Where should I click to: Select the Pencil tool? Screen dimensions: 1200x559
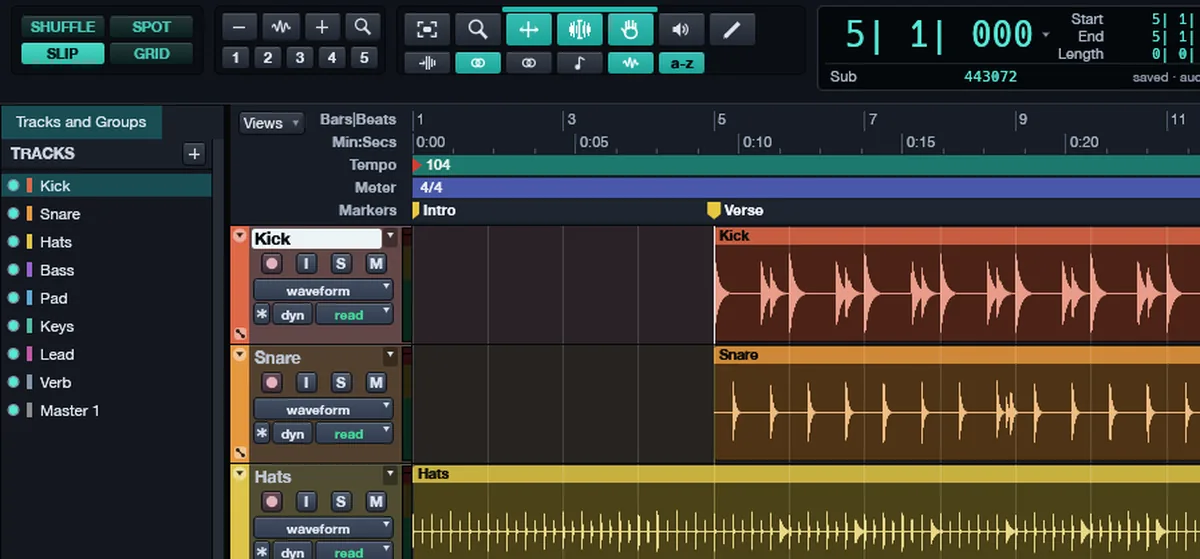click(x=732, y=30)
